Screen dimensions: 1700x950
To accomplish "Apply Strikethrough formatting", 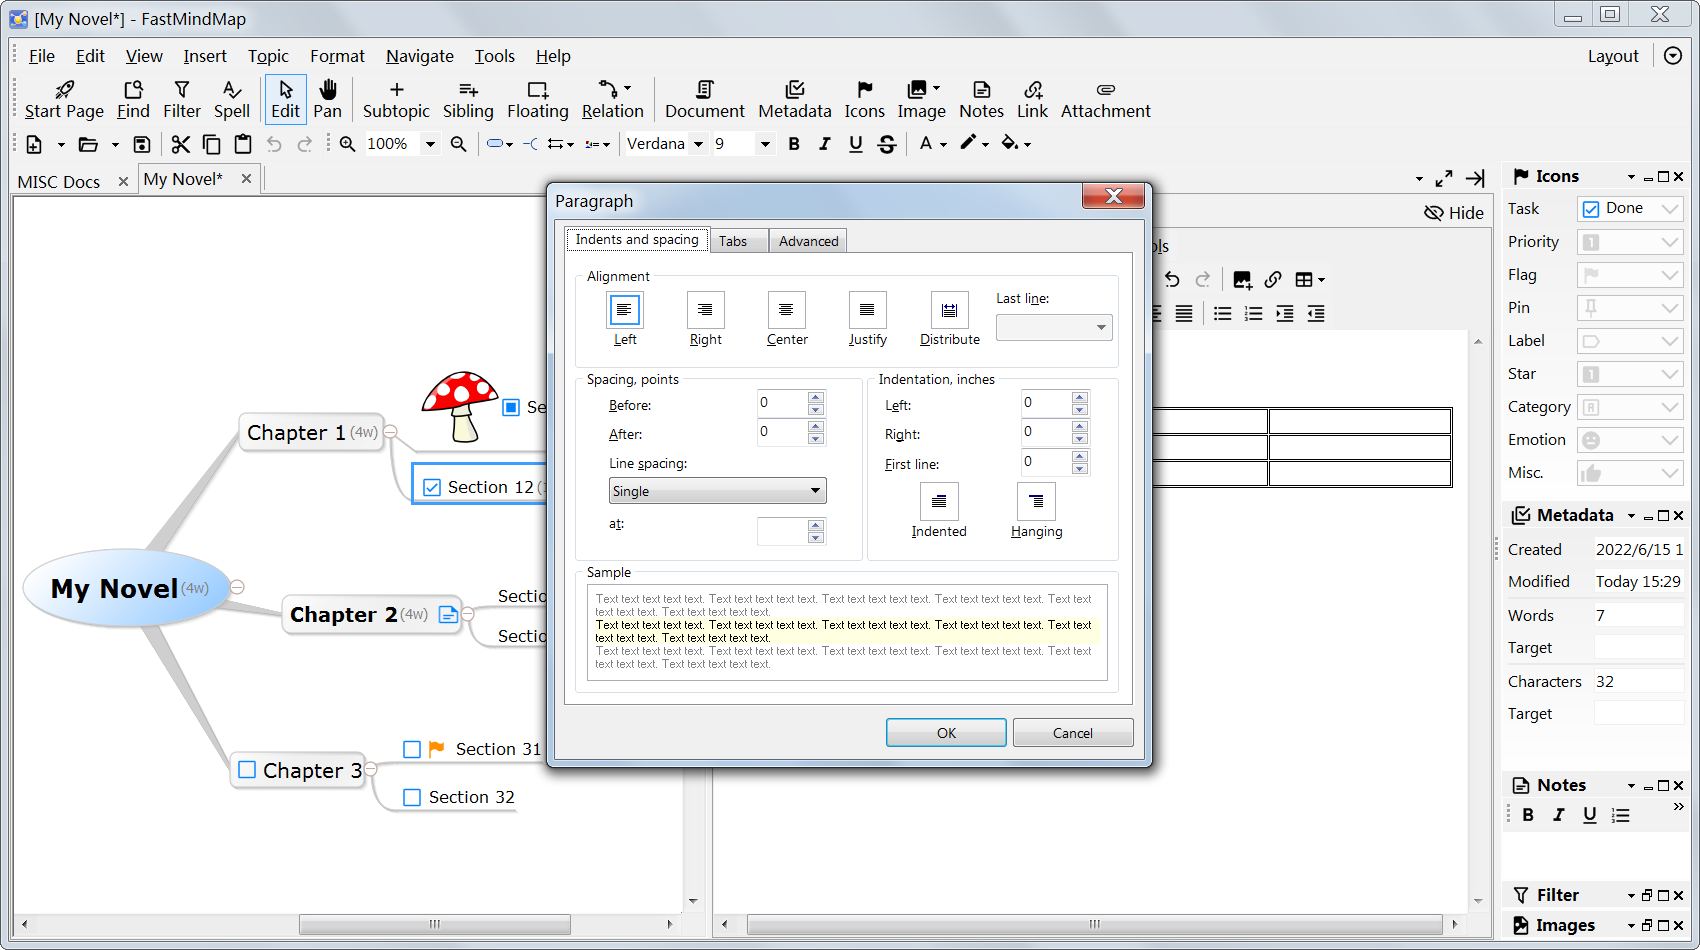I will (x=887, y=144).
